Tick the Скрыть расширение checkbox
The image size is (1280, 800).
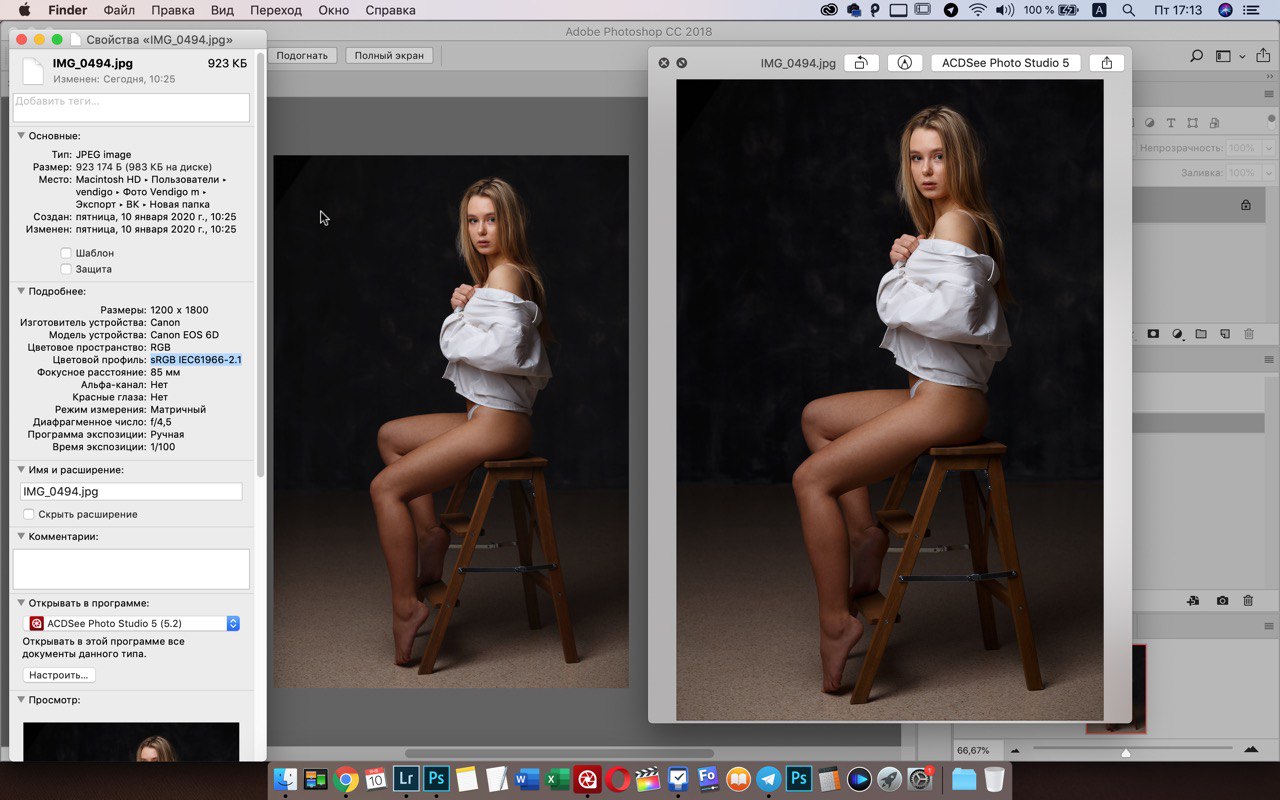(x=29, y=514)
